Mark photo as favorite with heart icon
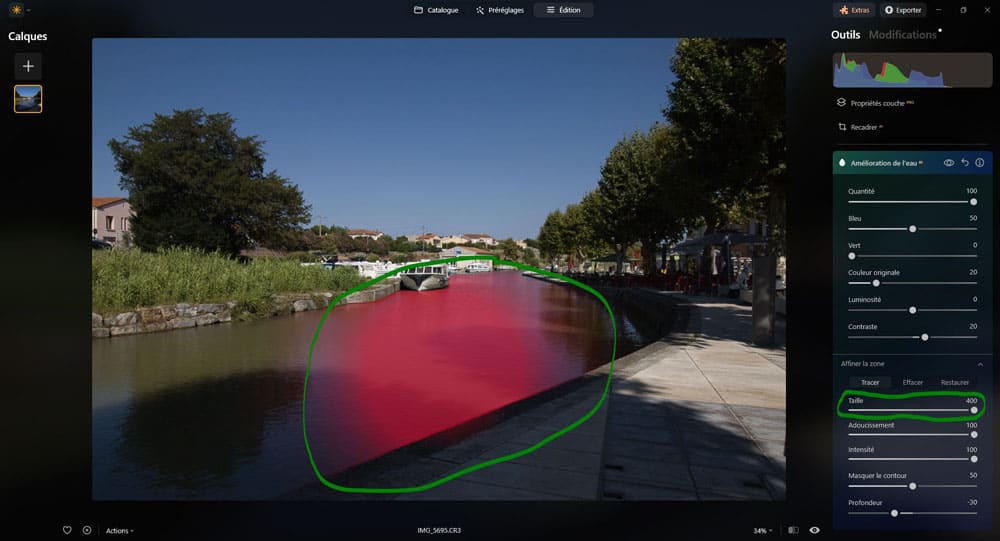Image resolution: width=1000 pixels, height=541 pixels. (67, 530)
